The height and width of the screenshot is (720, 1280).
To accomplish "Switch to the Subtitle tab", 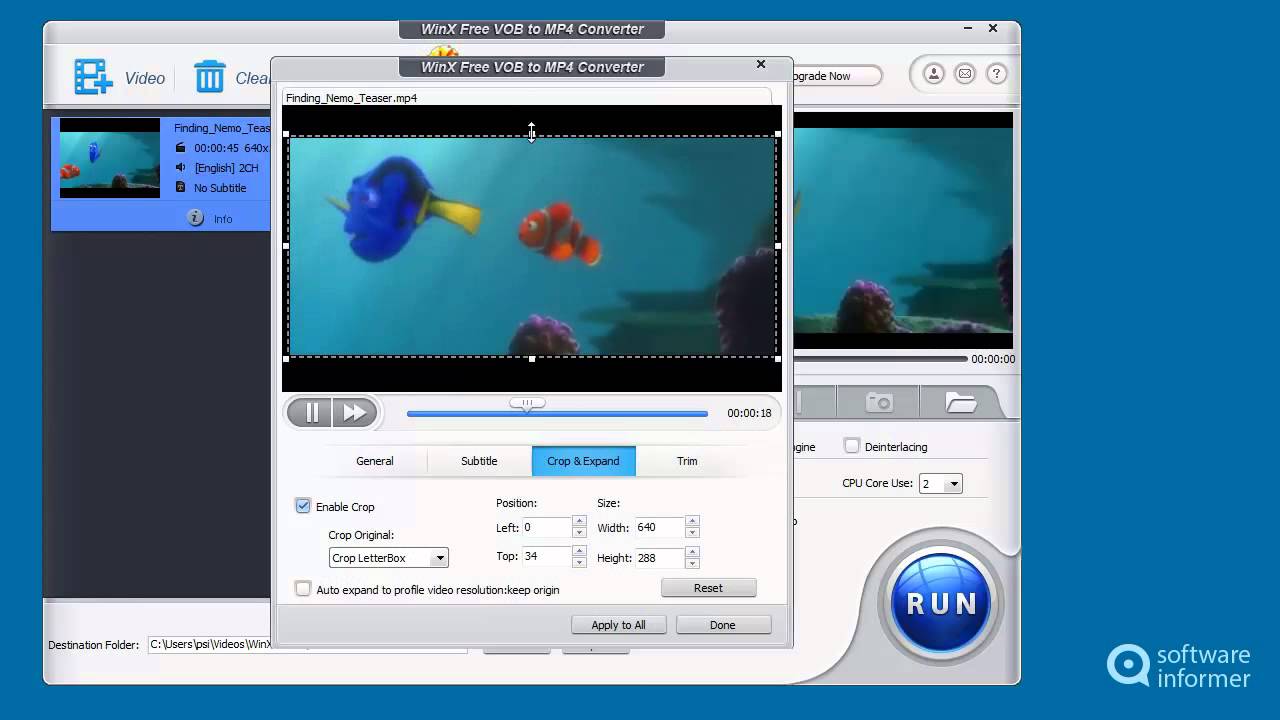I will pos(479,461).
